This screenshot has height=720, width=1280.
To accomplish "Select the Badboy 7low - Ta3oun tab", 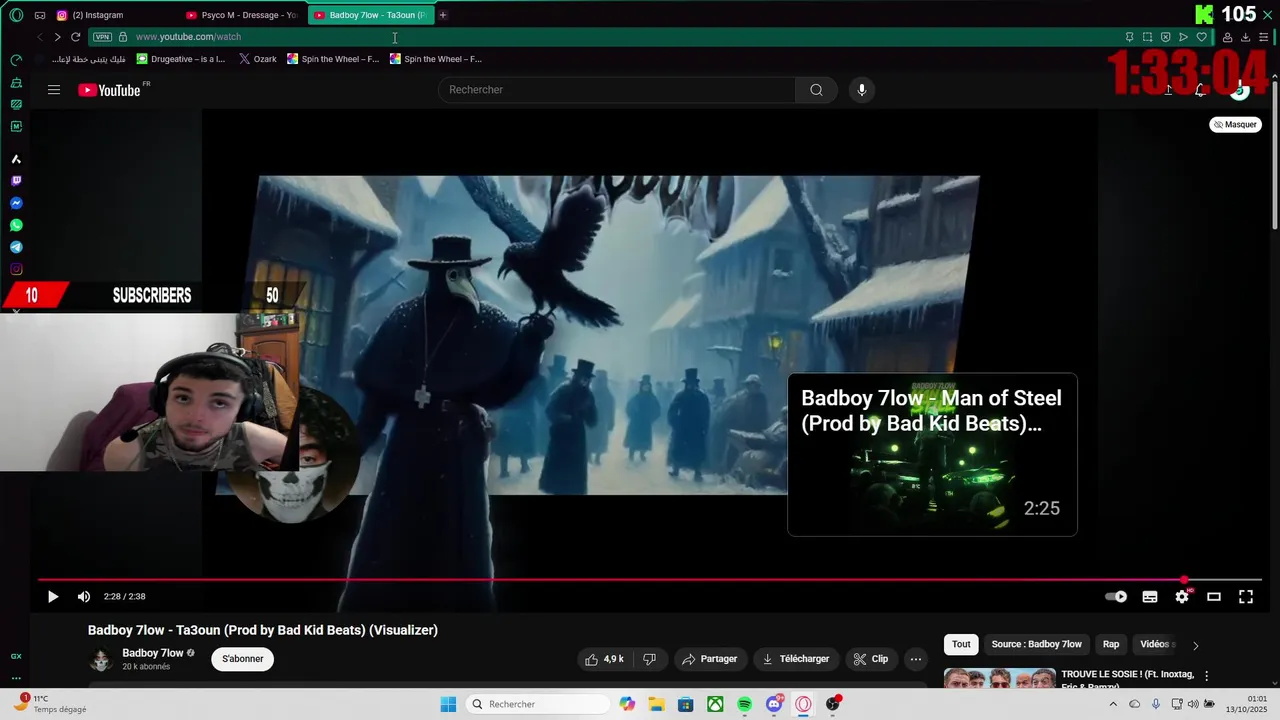I will pos(369,15).
